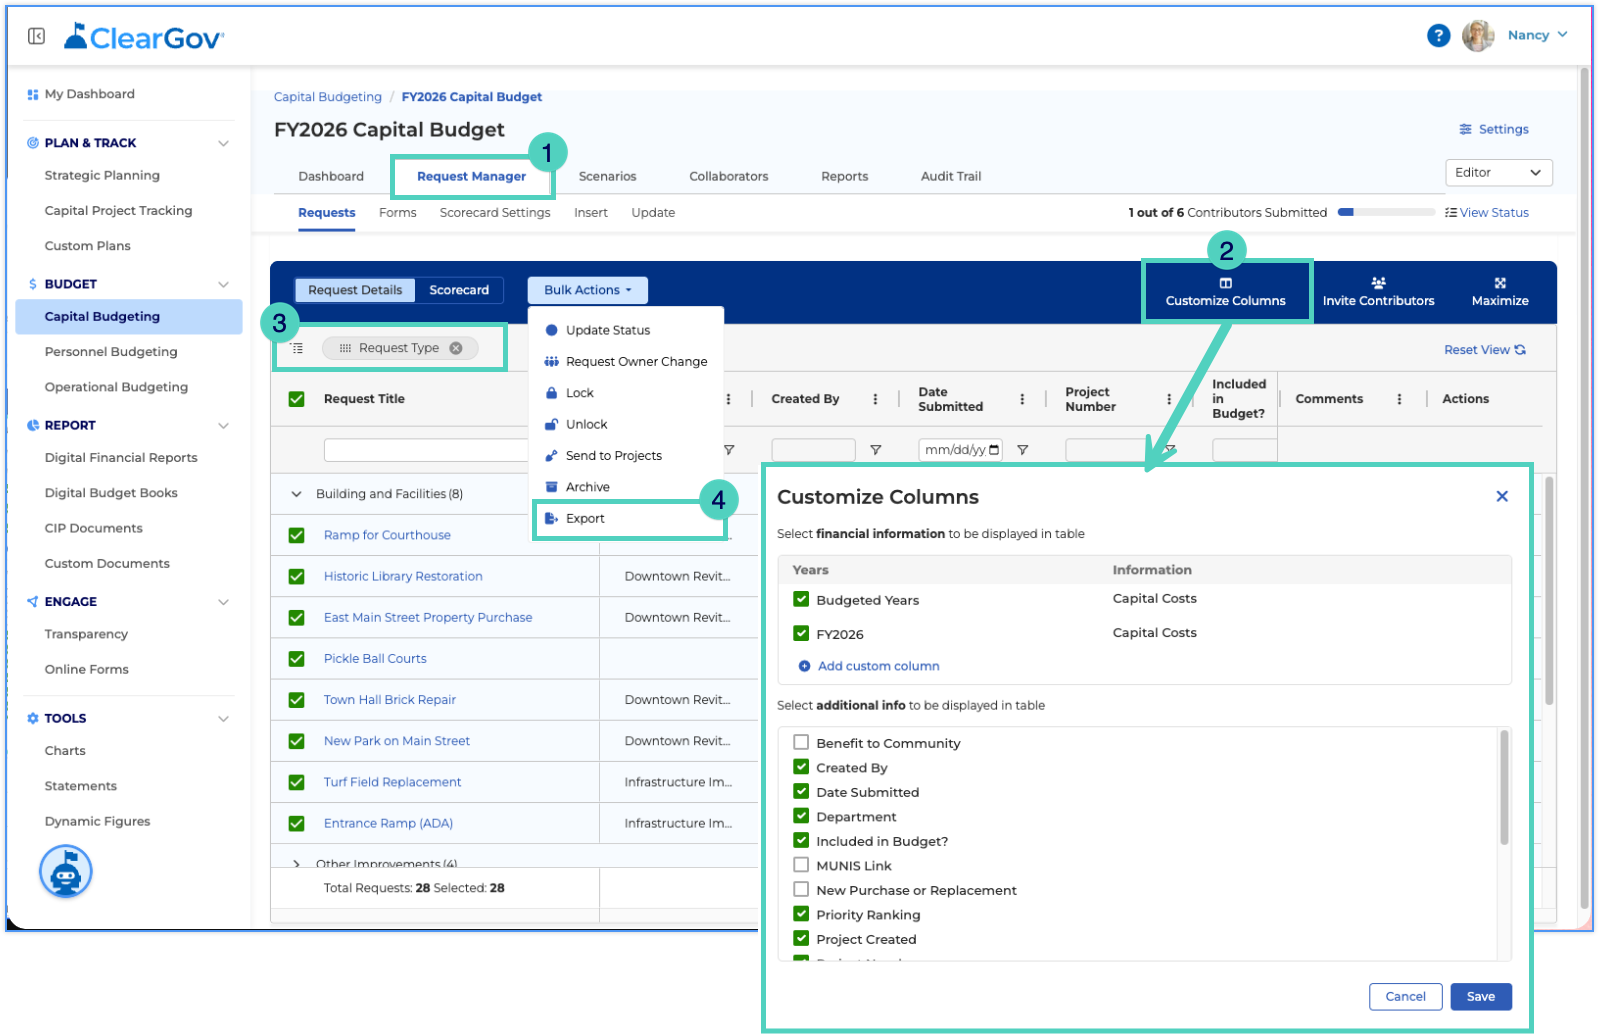Image resolution: width=1599 pixels, height=1034 pixels.
Task: Click Nancy's profile avatar photo
Action: click(x=1477, y=36)
